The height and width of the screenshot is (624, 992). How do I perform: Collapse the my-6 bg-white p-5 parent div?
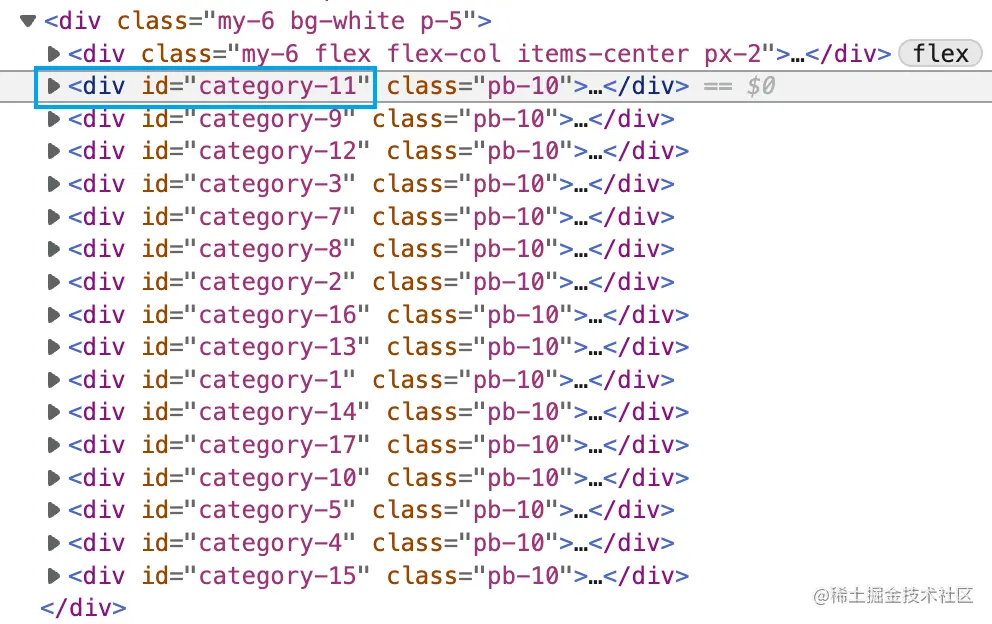pyautogui.click(x=28, y=21)
